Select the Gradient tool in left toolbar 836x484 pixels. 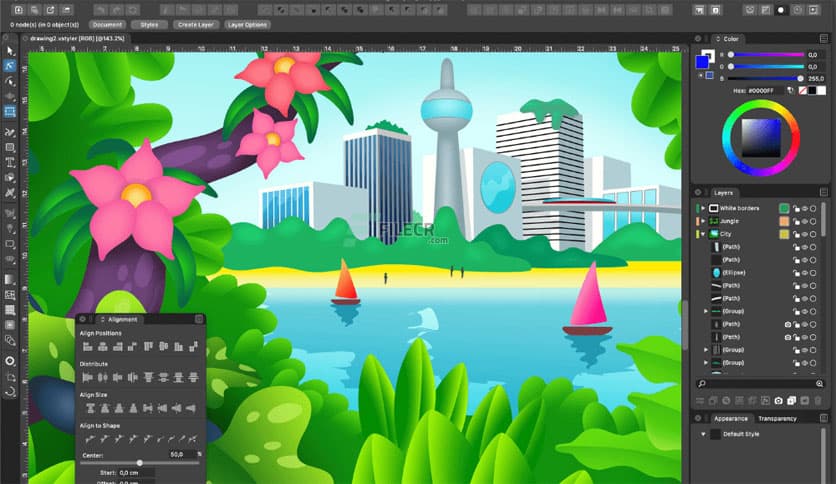(x=10, y=279)
